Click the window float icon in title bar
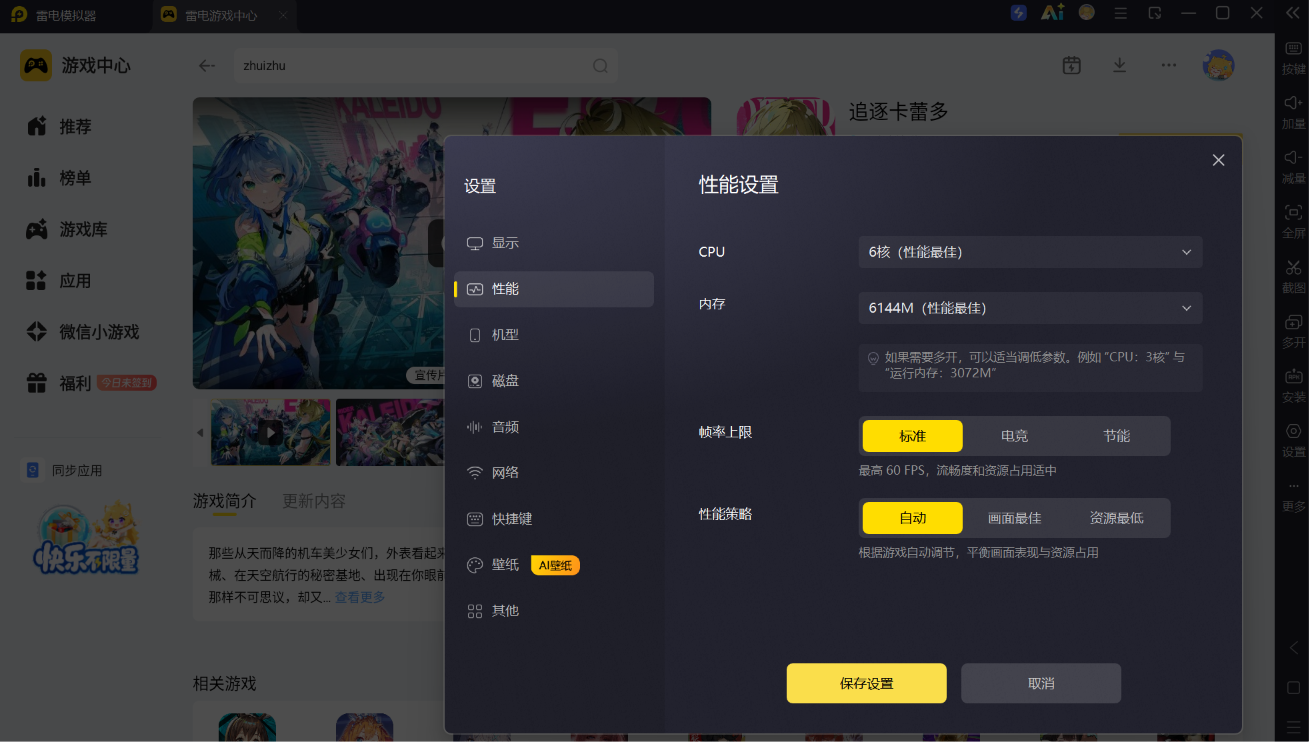This screenshot has width=1309, height=742. coord(1155,13)
